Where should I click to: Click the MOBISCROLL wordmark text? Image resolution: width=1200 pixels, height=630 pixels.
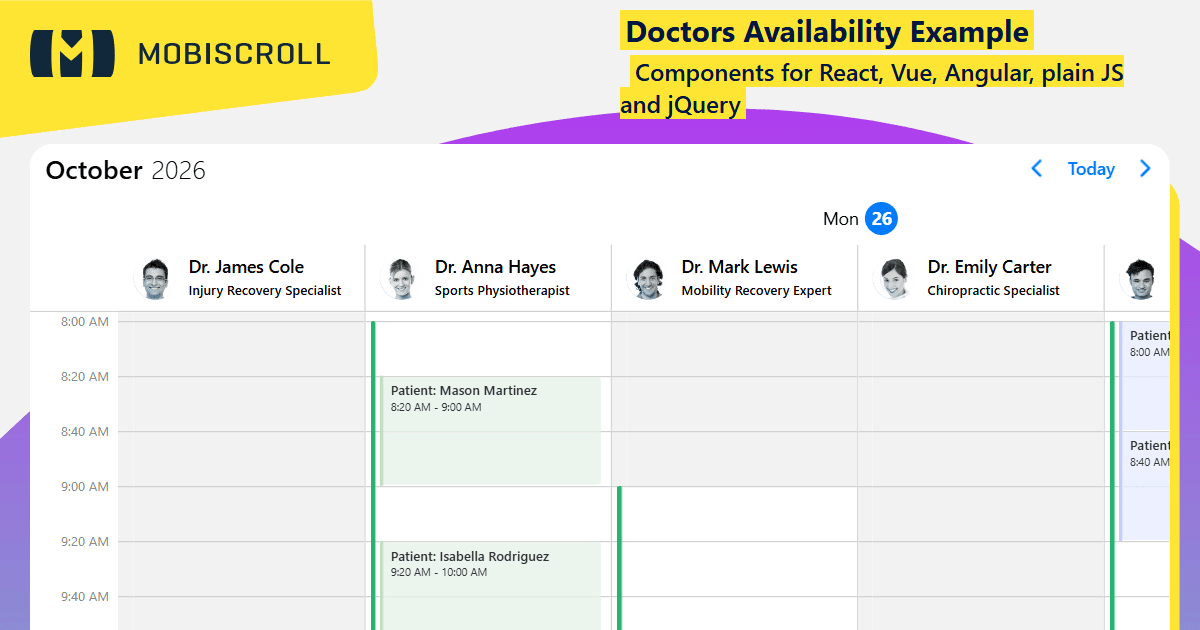coord(234,53)
